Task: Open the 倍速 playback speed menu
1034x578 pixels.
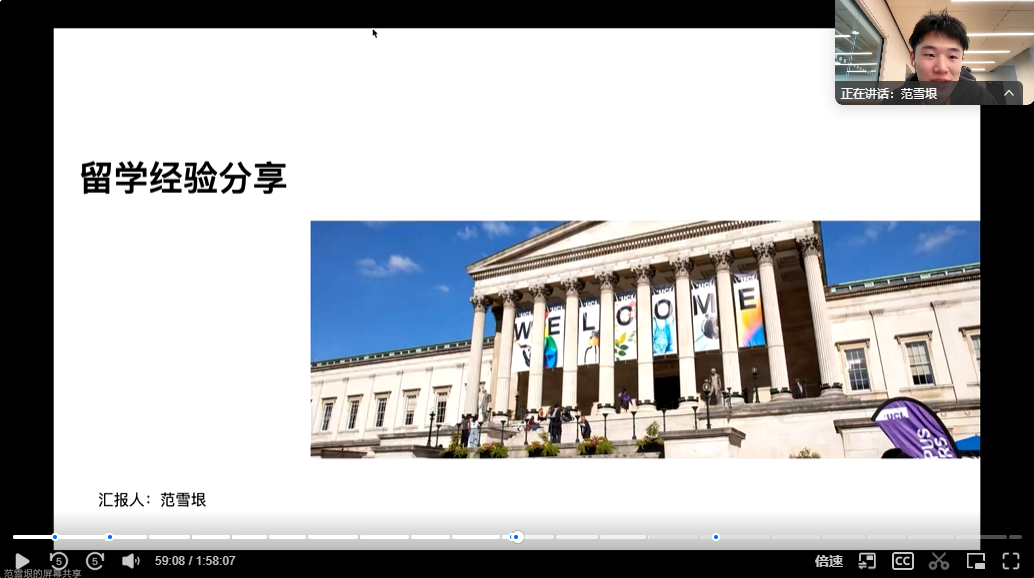Action: [828, 561]
